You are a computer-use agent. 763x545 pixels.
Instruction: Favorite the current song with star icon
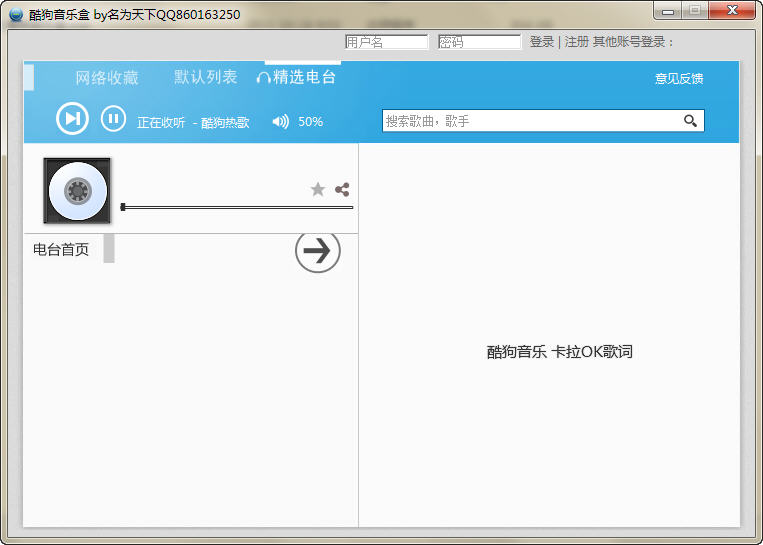(x=318, y=189)
